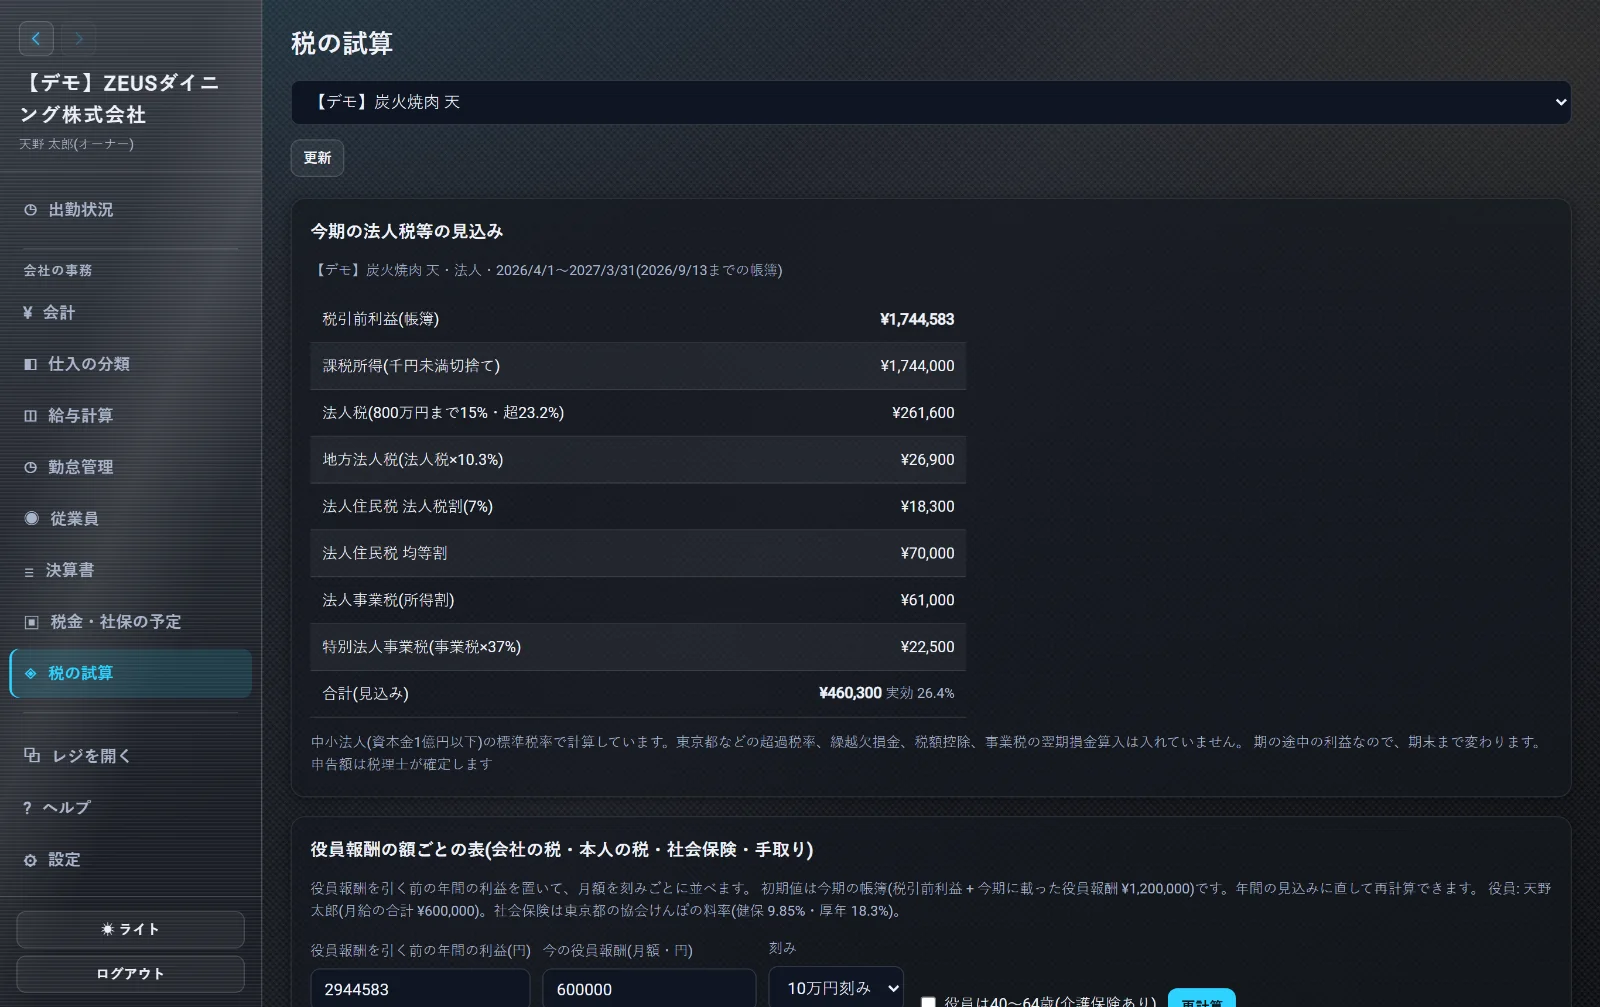Click the boxed-square icon beside 税金・社保の予定
The width and height of the screenshot is (1600, 1007).
tap(31, 622)
